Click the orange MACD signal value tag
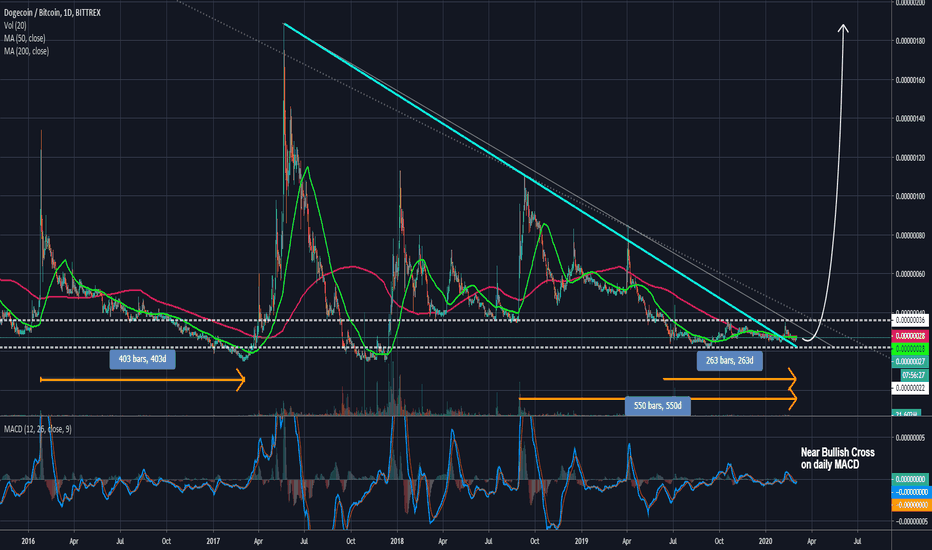 click(910, 505)
